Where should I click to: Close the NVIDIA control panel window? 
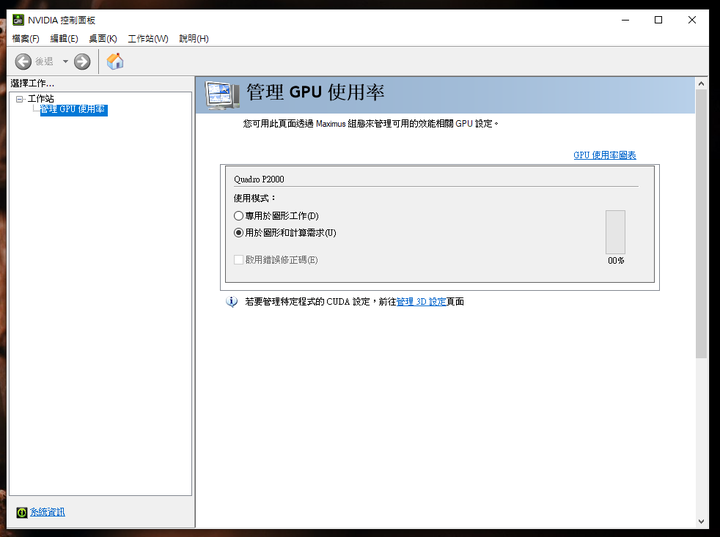coord(692,20)
